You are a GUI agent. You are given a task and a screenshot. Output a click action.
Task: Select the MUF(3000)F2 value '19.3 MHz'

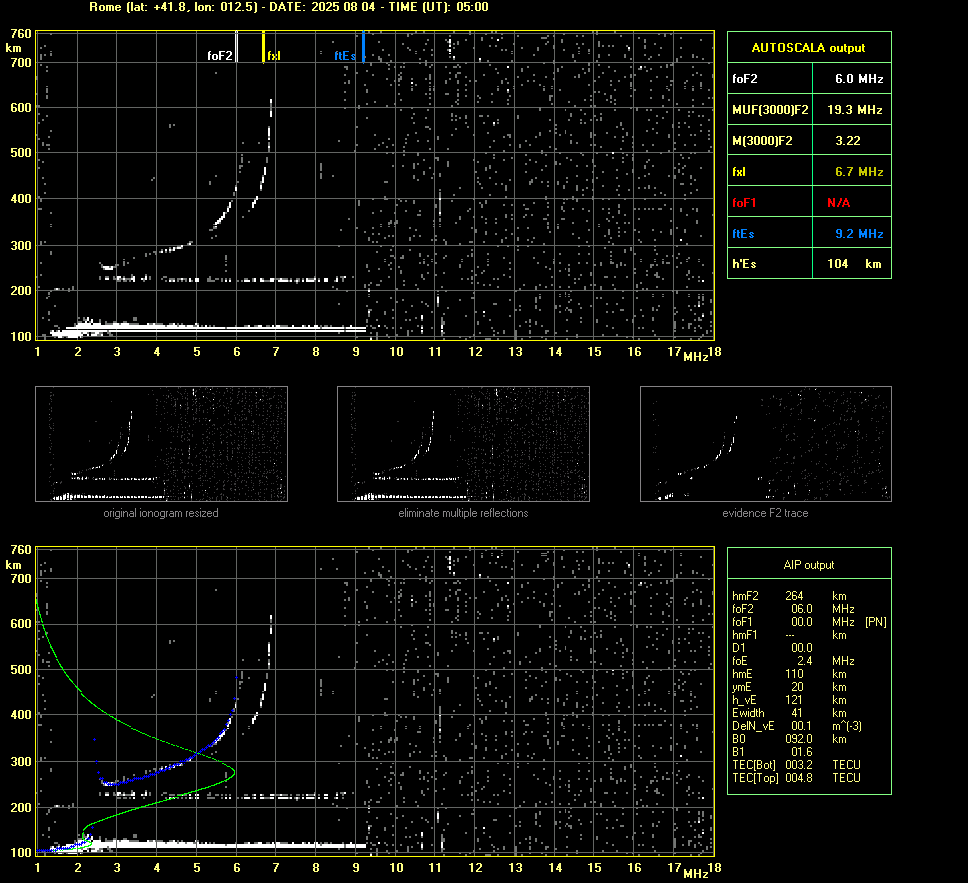pyautogui.click(x=854, y=110)
